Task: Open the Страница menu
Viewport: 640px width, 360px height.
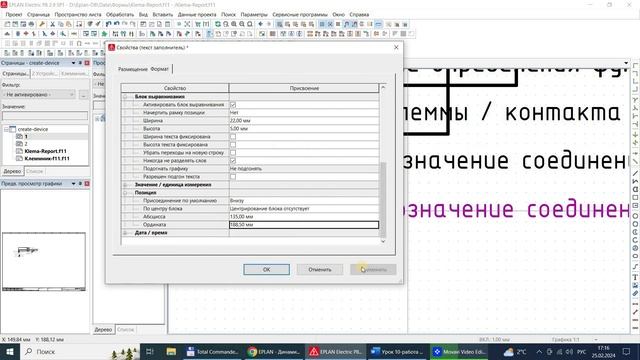Action: coord(38,14)
